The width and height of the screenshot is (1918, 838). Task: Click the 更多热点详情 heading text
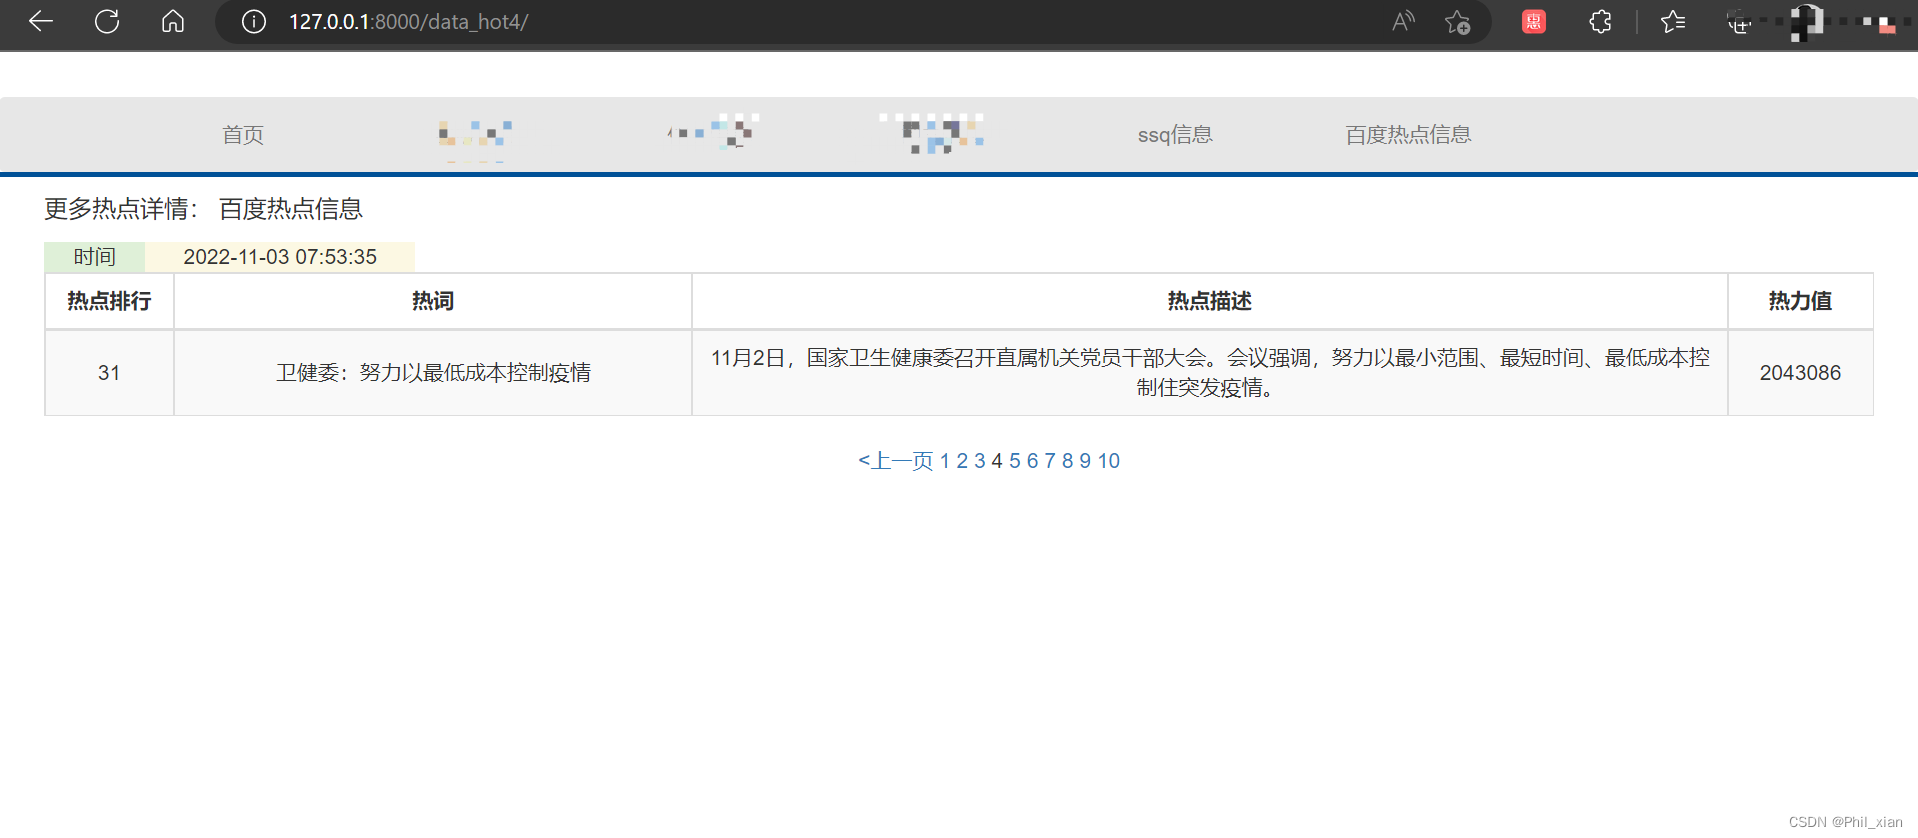[x=121, y=209]
